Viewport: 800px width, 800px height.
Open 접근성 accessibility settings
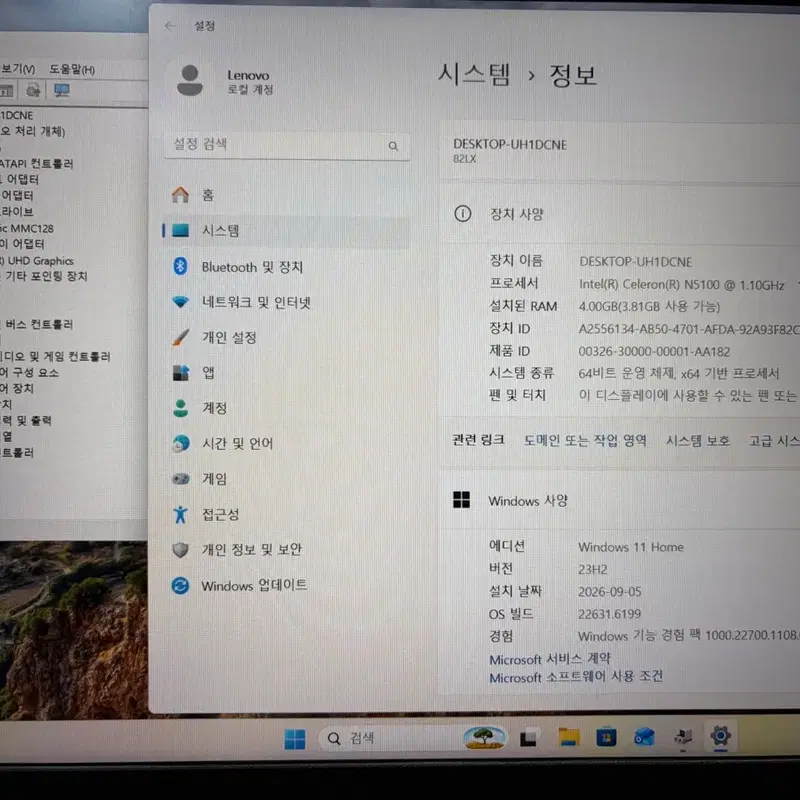(x=286, y=514)
